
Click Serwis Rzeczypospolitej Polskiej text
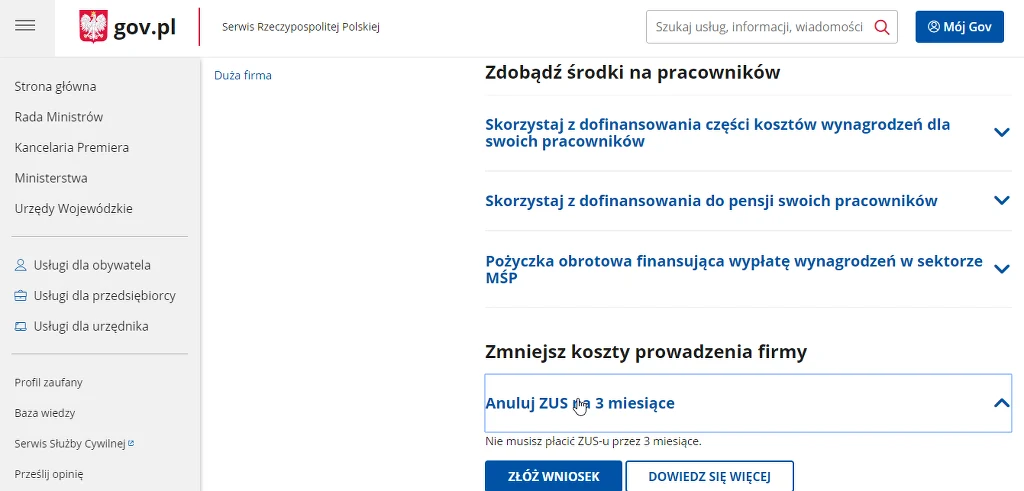click(300, 27)
